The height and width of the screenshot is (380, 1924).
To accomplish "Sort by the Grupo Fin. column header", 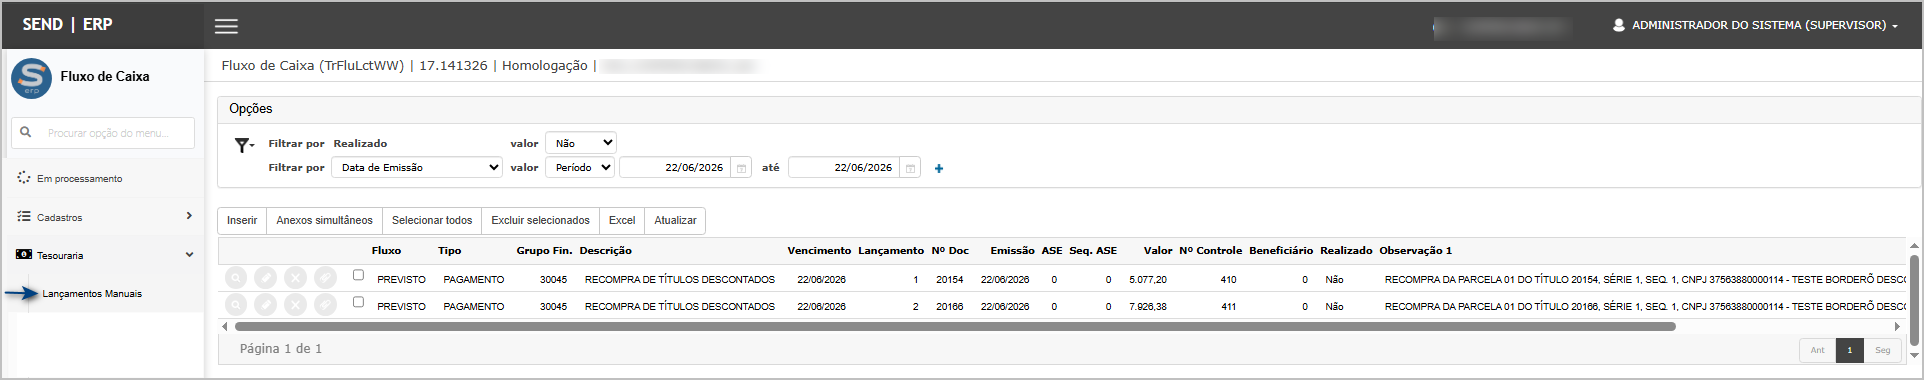I will [x=544, y=250].
